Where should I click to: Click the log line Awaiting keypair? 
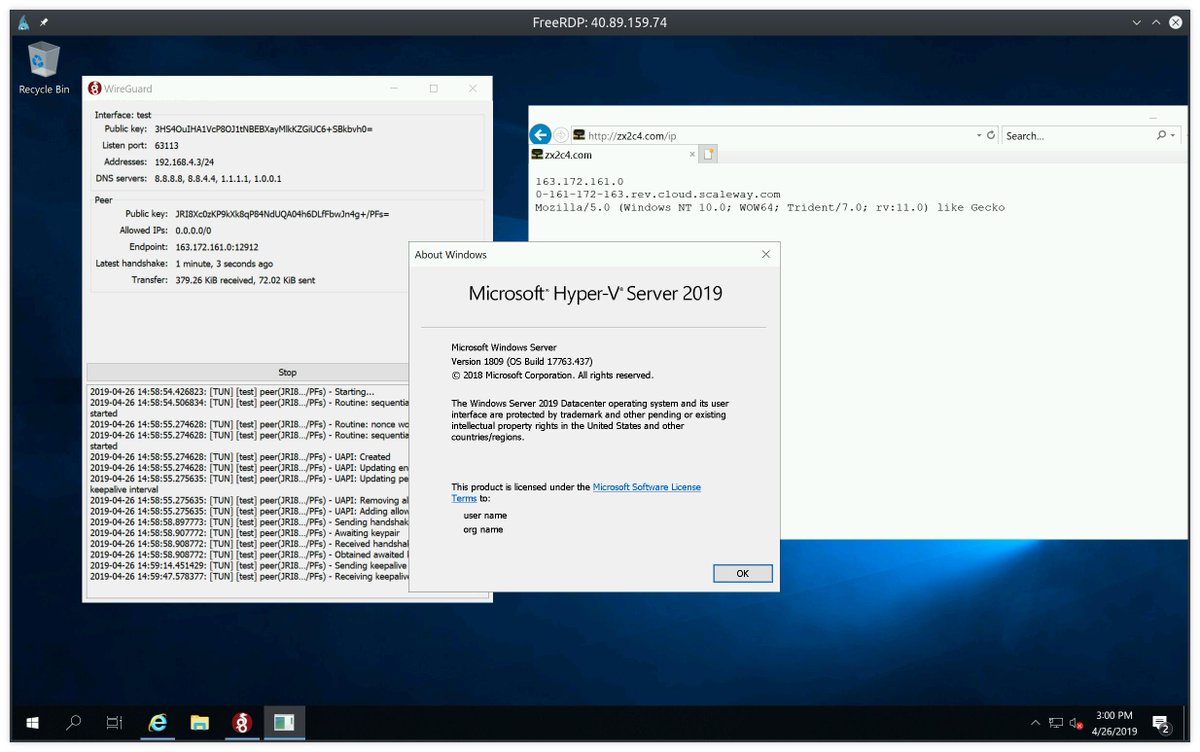pos(246,534)
